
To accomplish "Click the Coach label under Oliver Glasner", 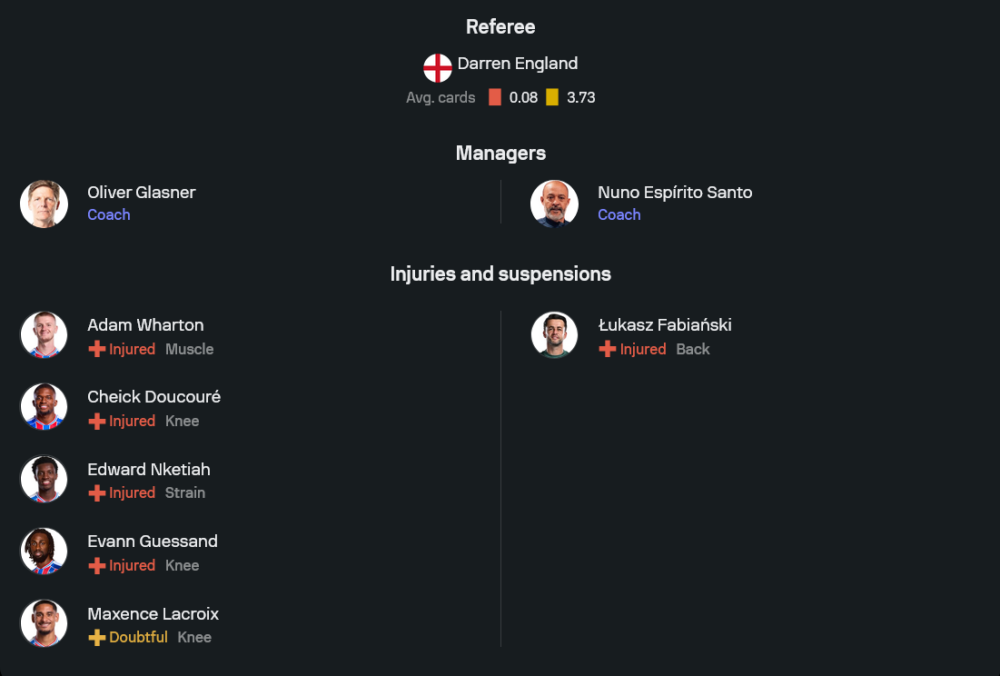I will pyautogui.click(x=108, y=215).
